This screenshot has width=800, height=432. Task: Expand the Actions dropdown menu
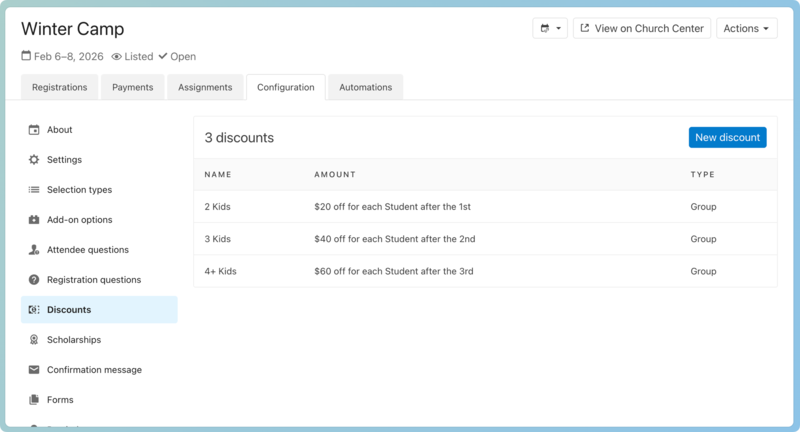pyautogui.click(x=746, y=29)
